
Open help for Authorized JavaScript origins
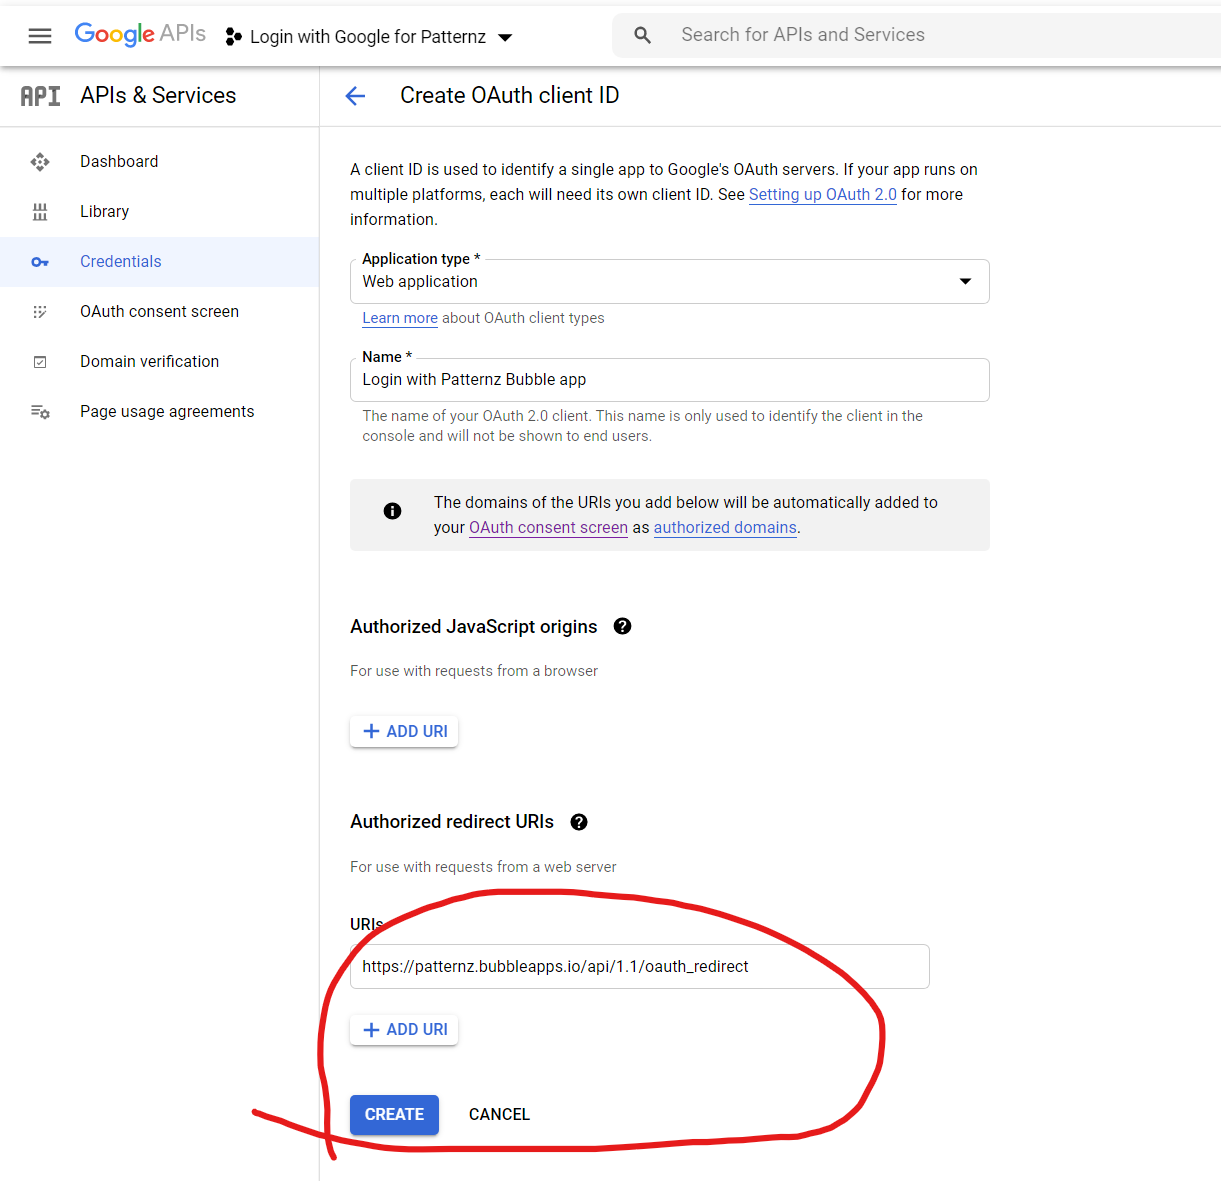(x=622, y=626)
